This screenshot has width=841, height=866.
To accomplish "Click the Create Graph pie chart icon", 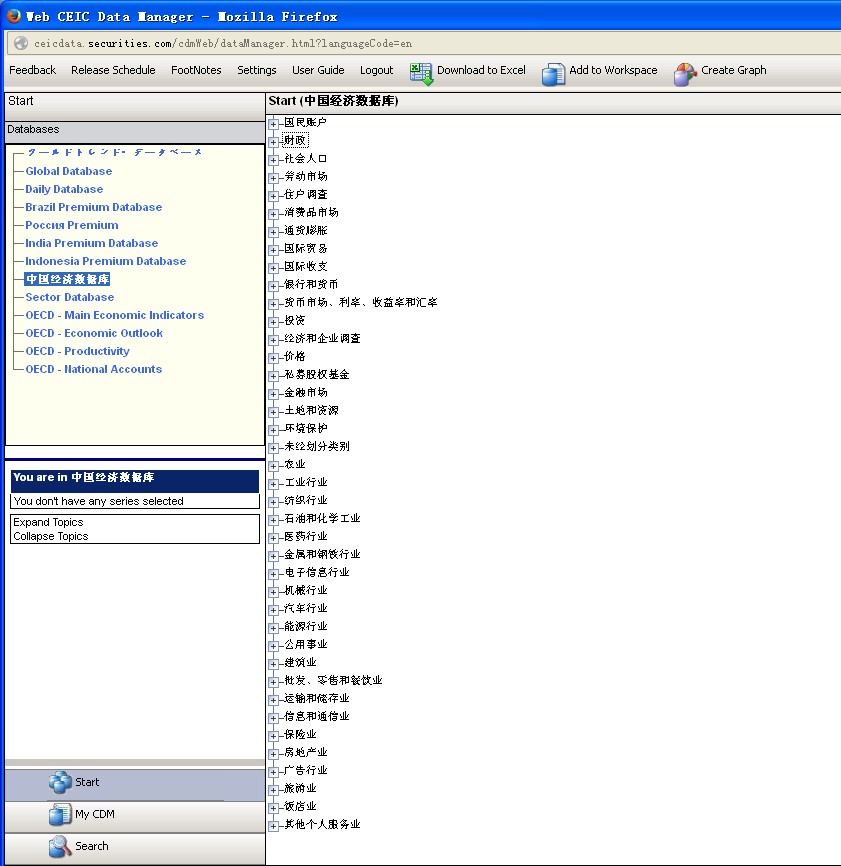I will (x=685, y=74).
